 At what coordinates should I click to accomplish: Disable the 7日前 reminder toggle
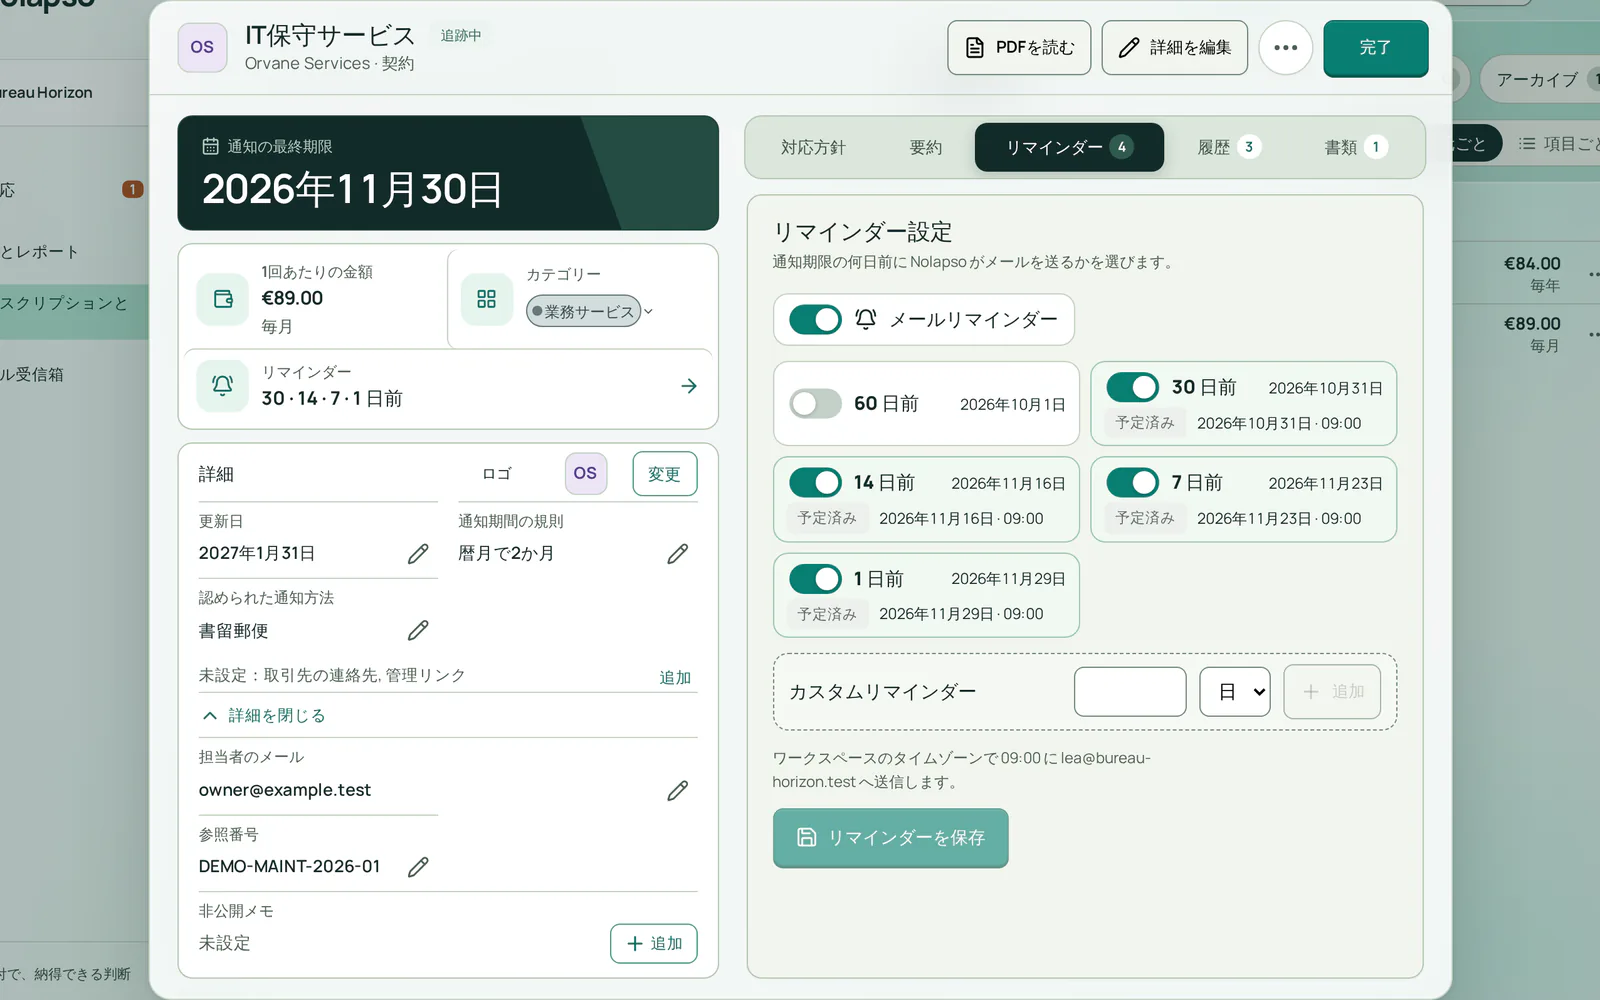1133,483
